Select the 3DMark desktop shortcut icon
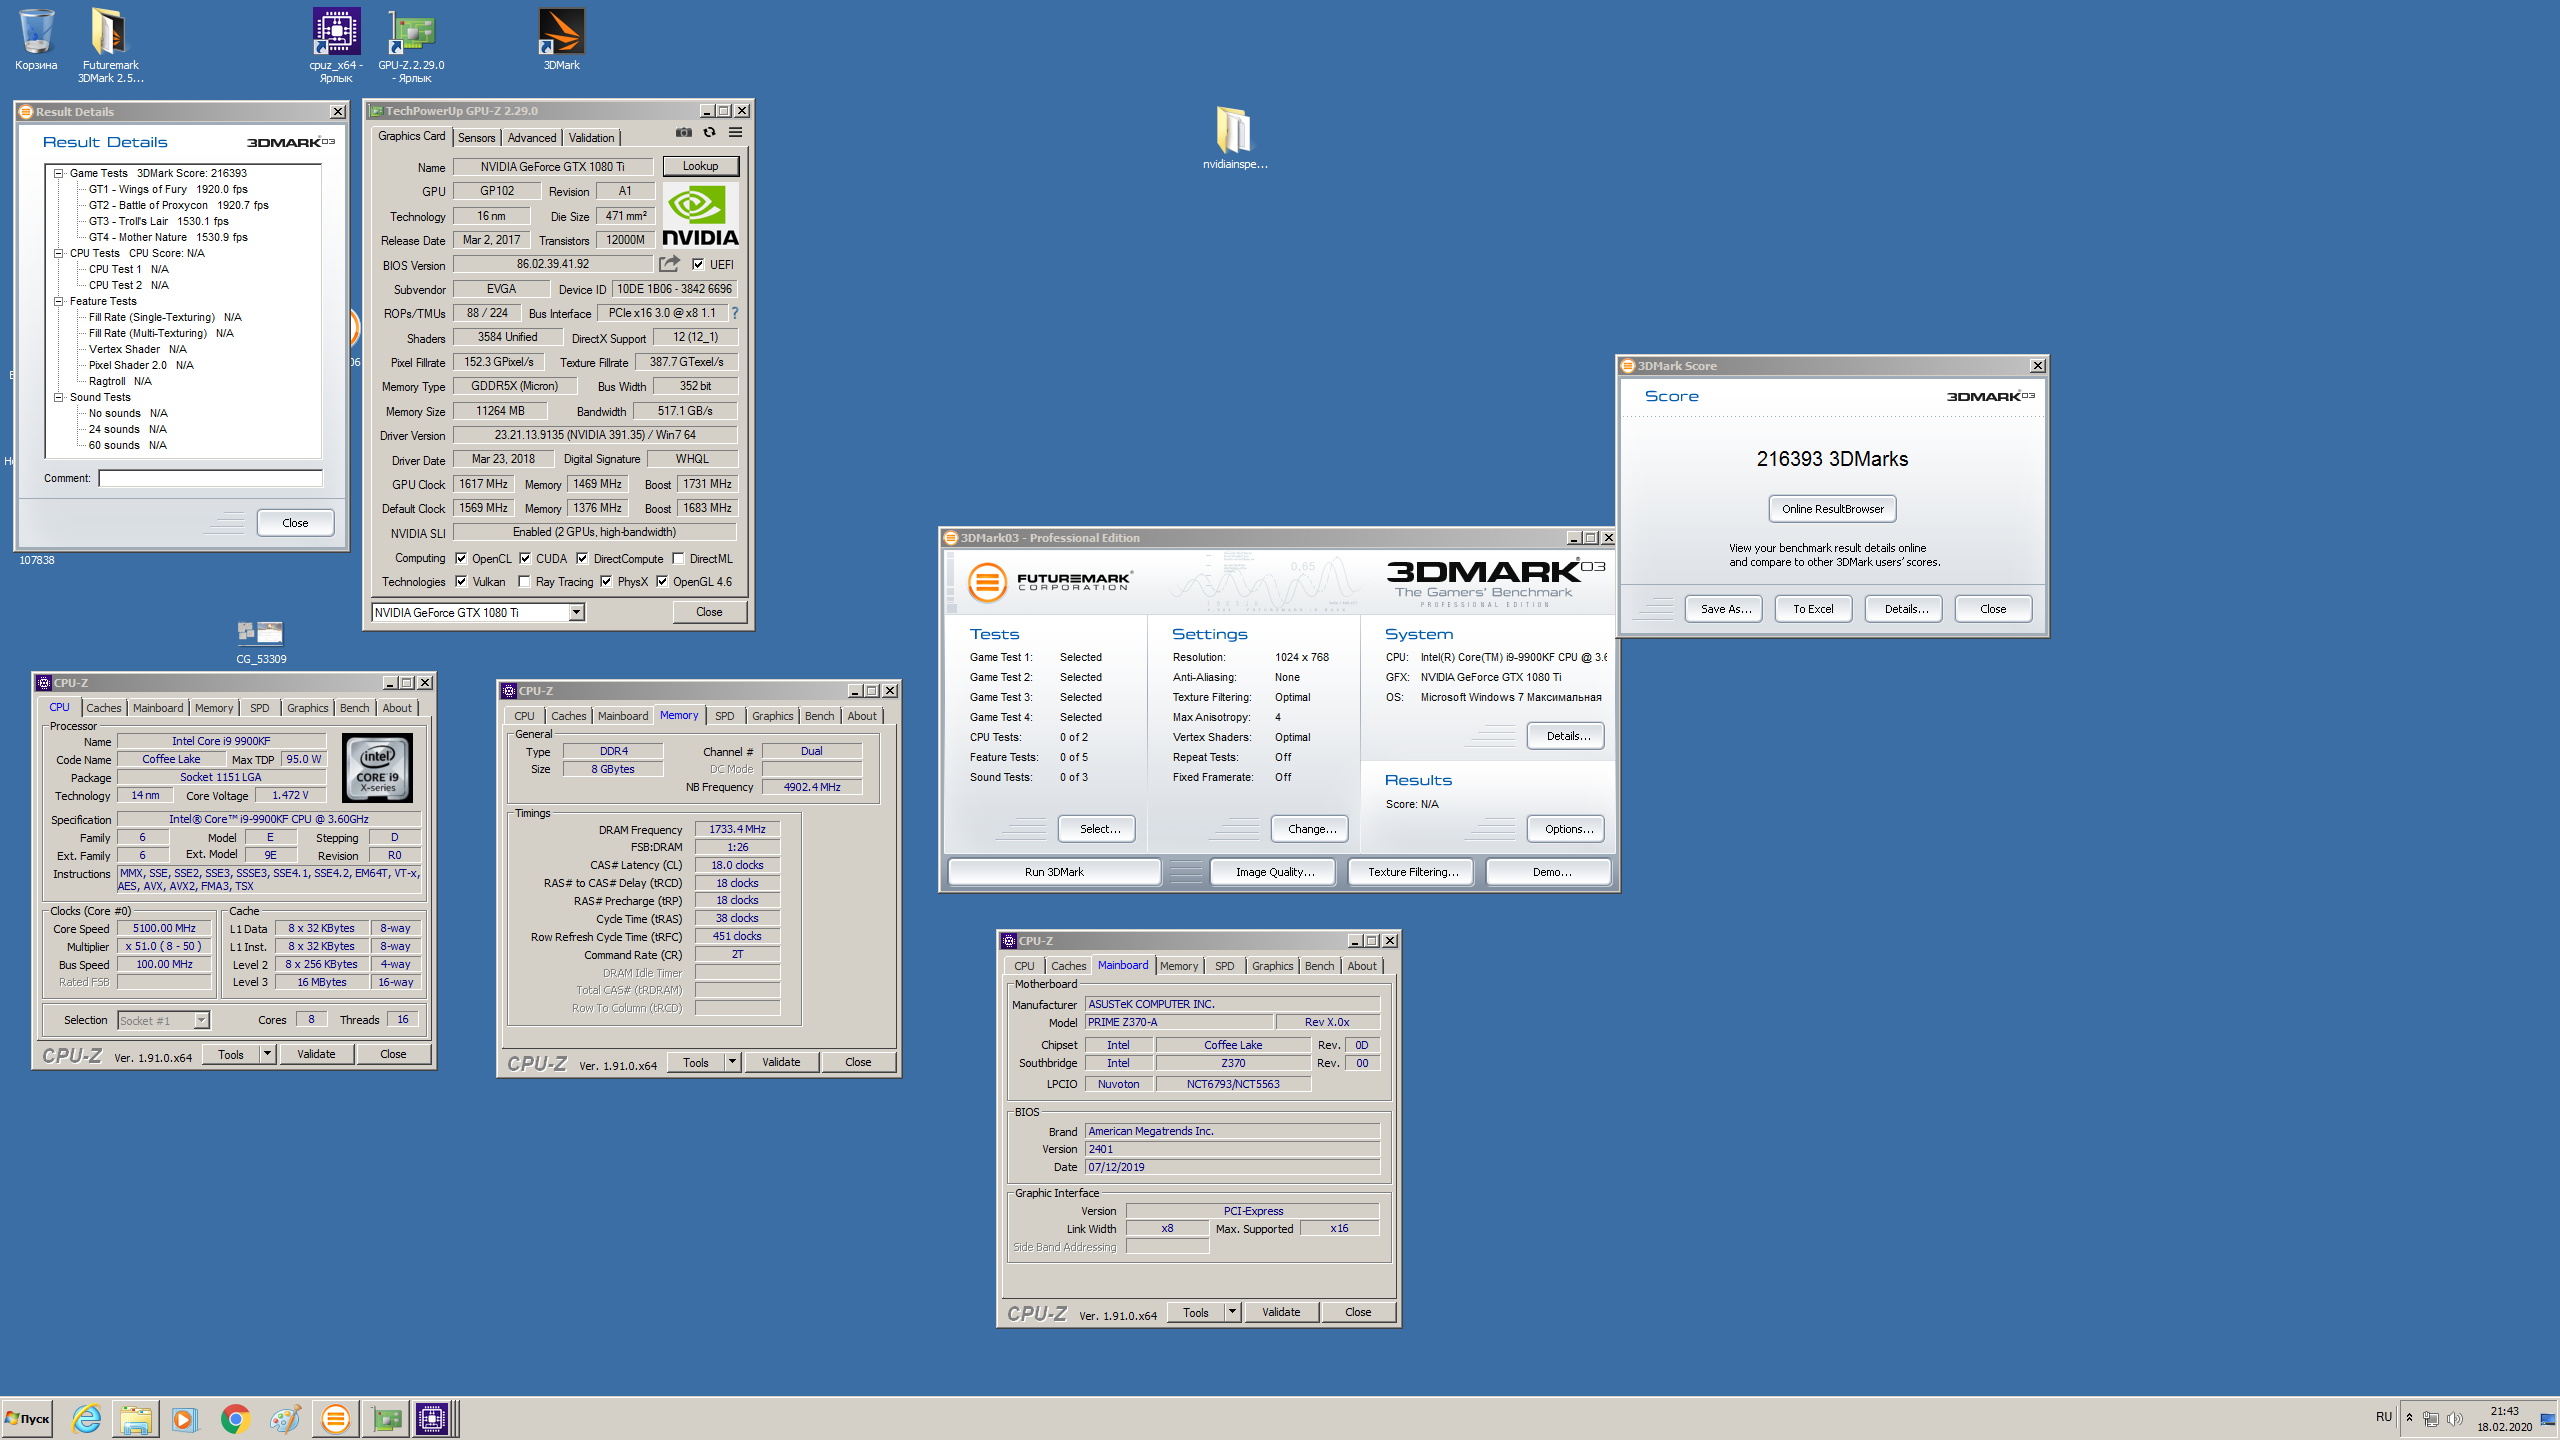2560x1440 pixels. (561, 40)
